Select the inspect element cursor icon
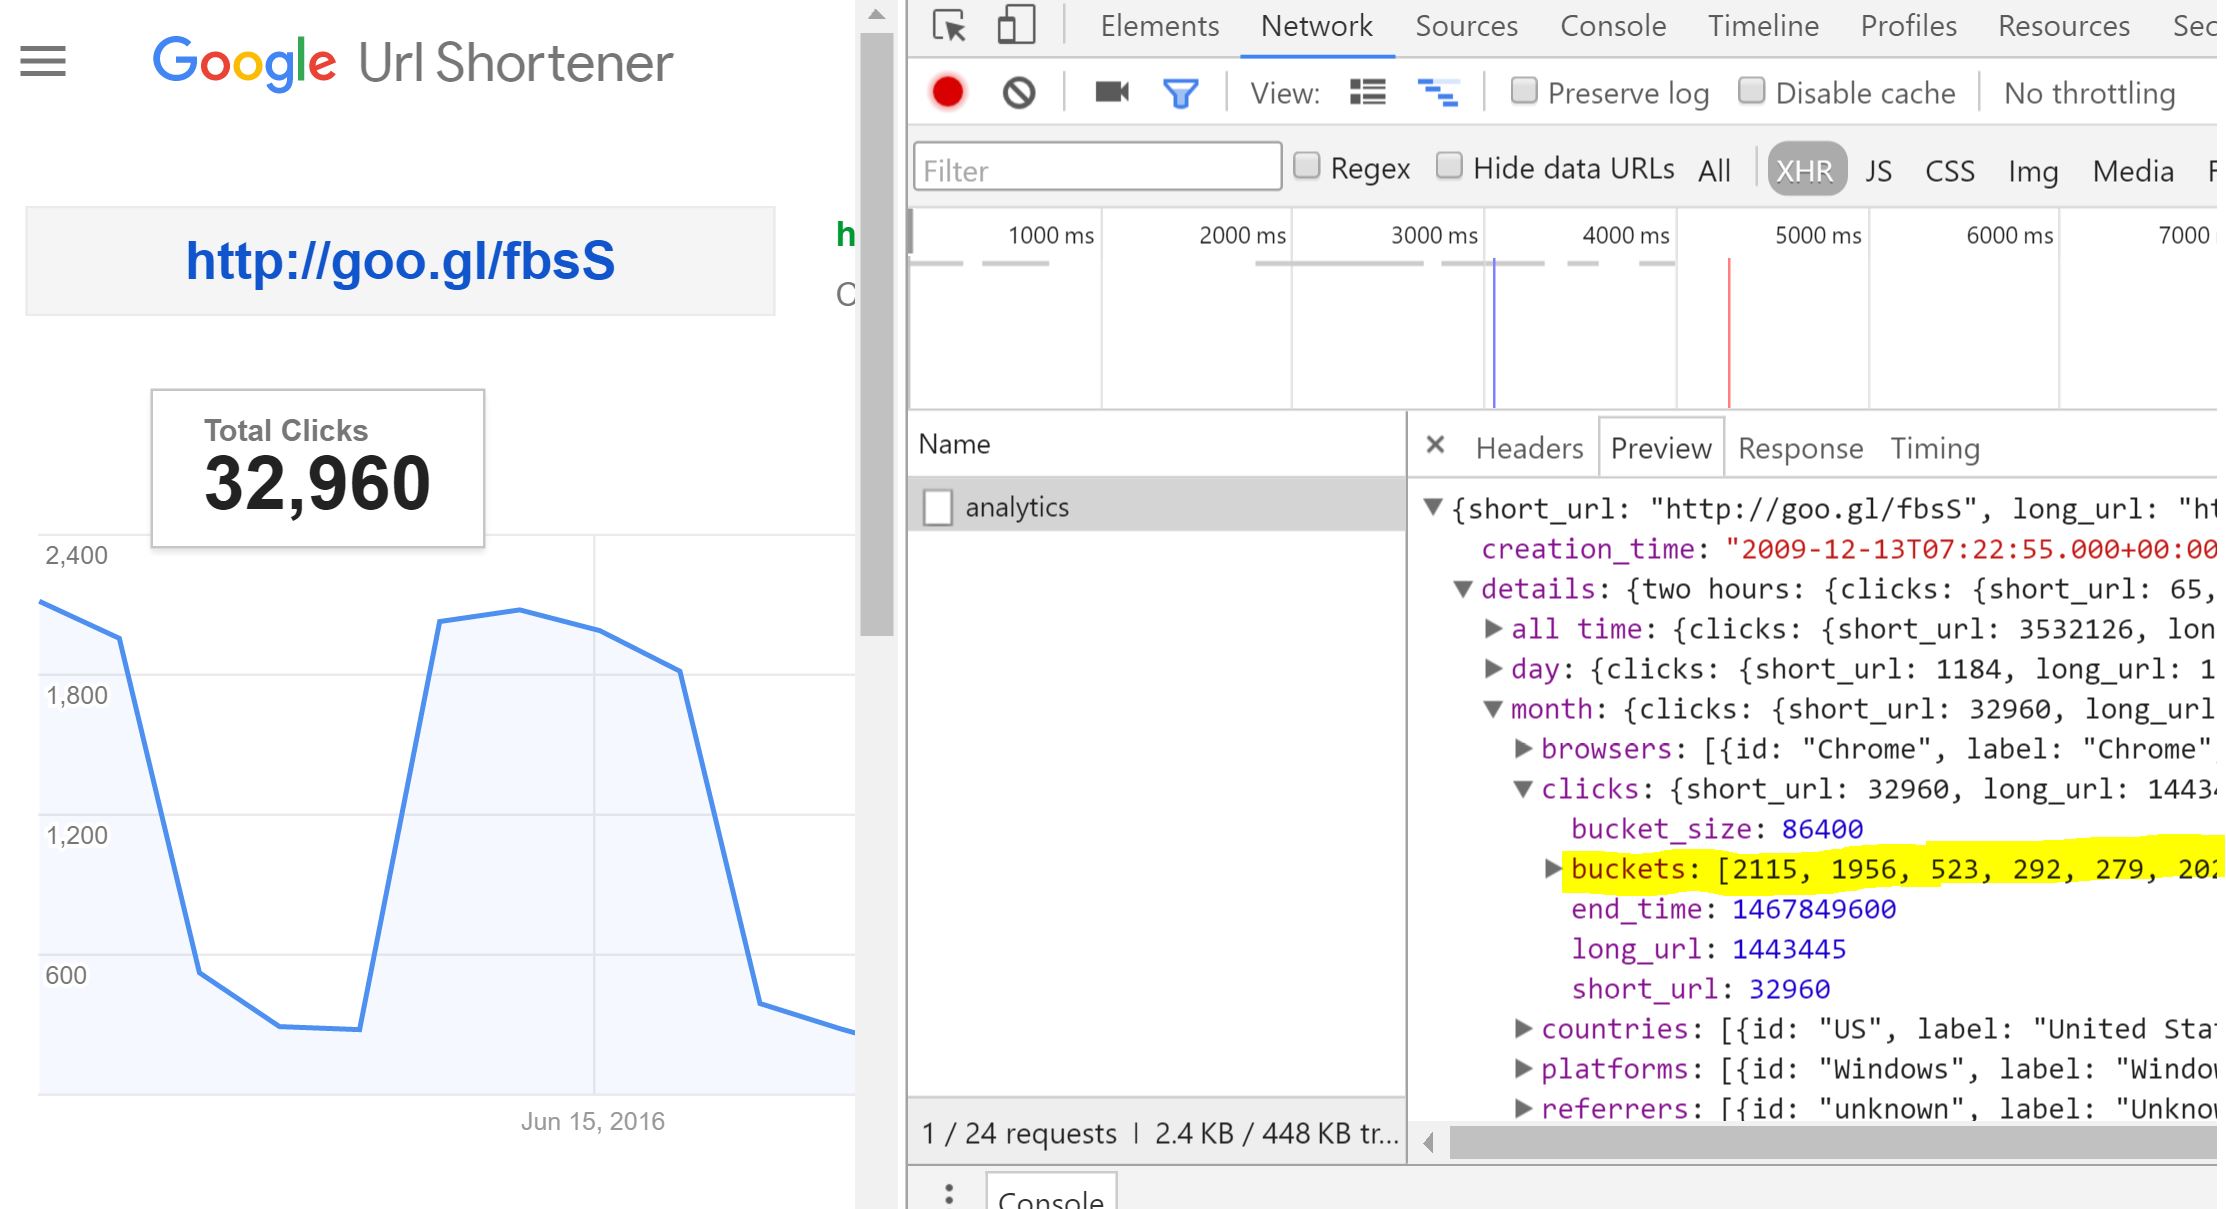This screenshot has width=2226, height=1209. click(948, 26)
